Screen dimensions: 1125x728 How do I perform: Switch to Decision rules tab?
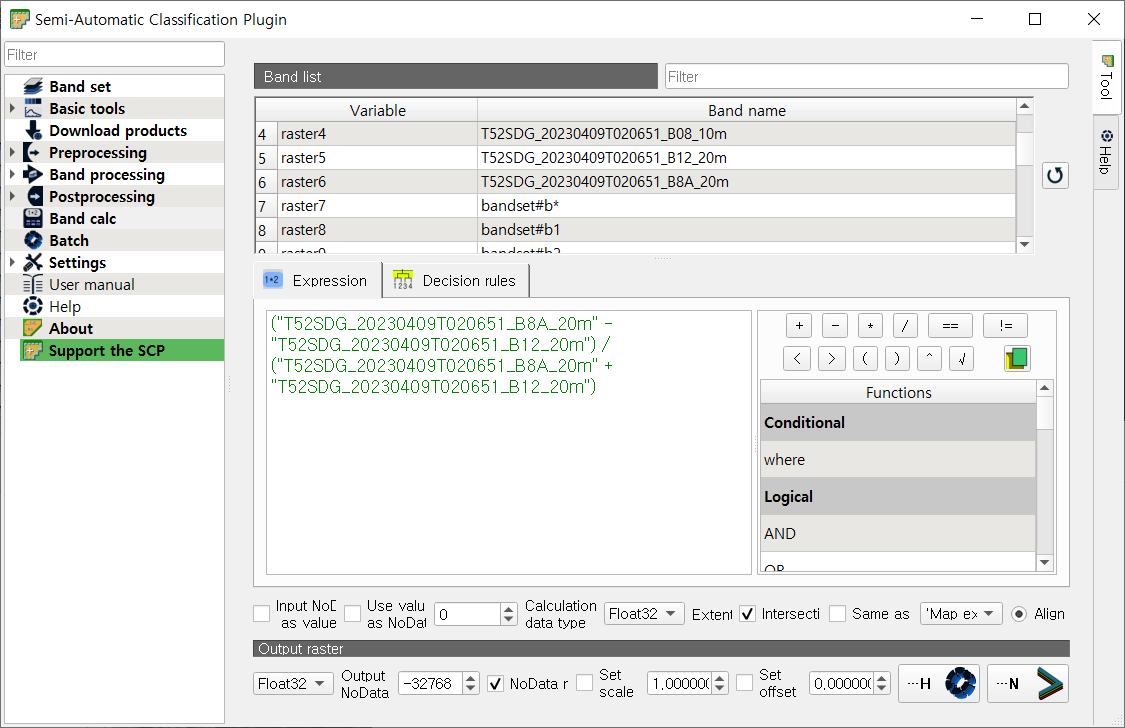click(x=456, y=280)
